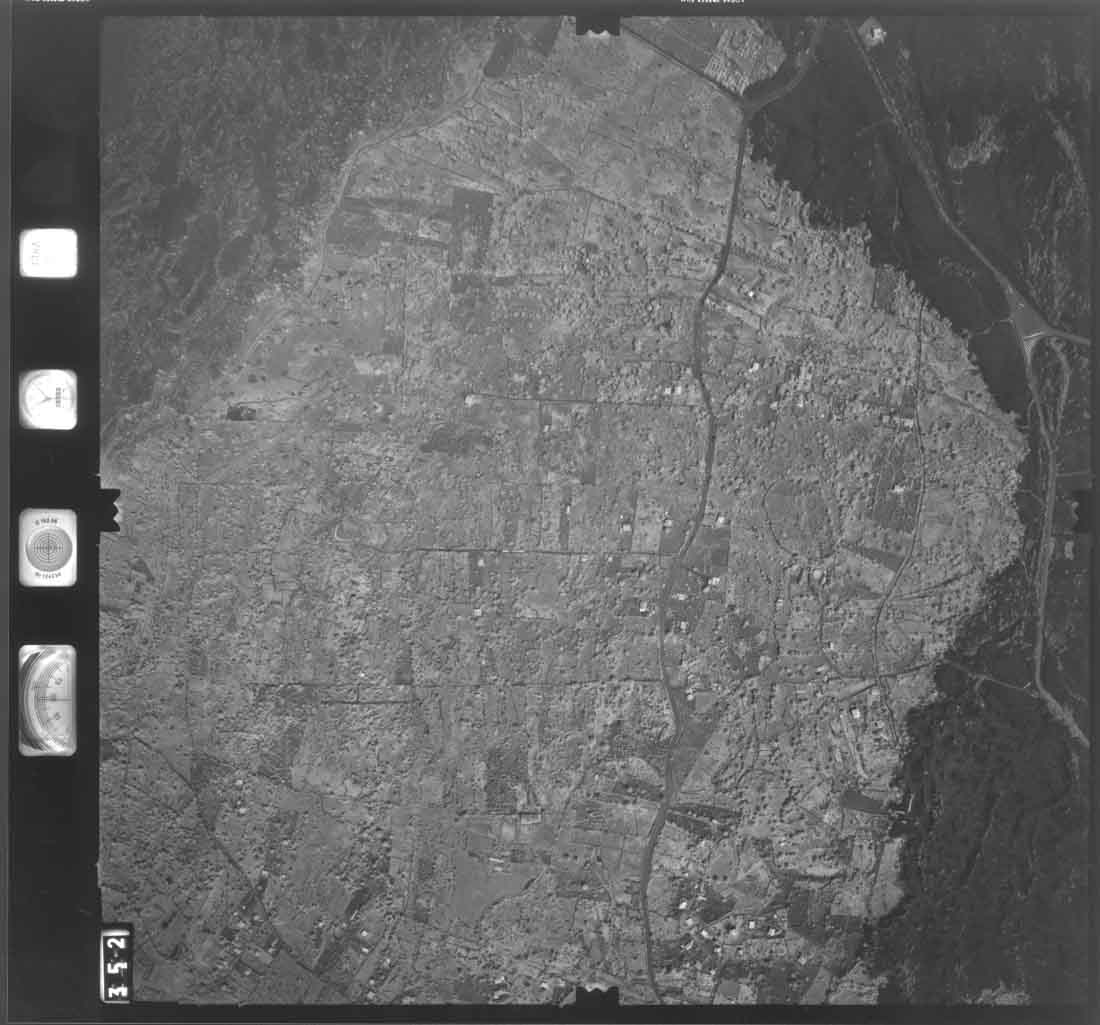Click the circular bubble level instrument
Viewport: 1100px width, 1025px height.
48,548
